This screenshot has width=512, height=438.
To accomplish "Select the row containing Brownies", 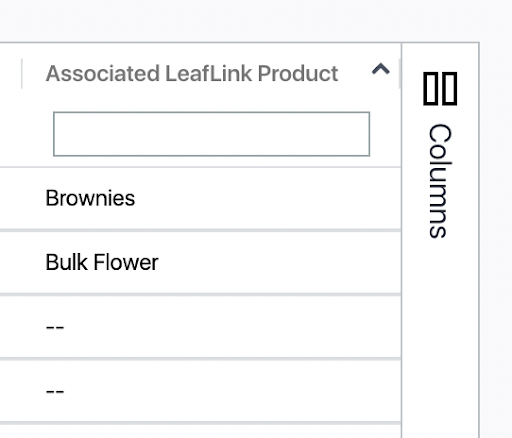I will [200, 198].
